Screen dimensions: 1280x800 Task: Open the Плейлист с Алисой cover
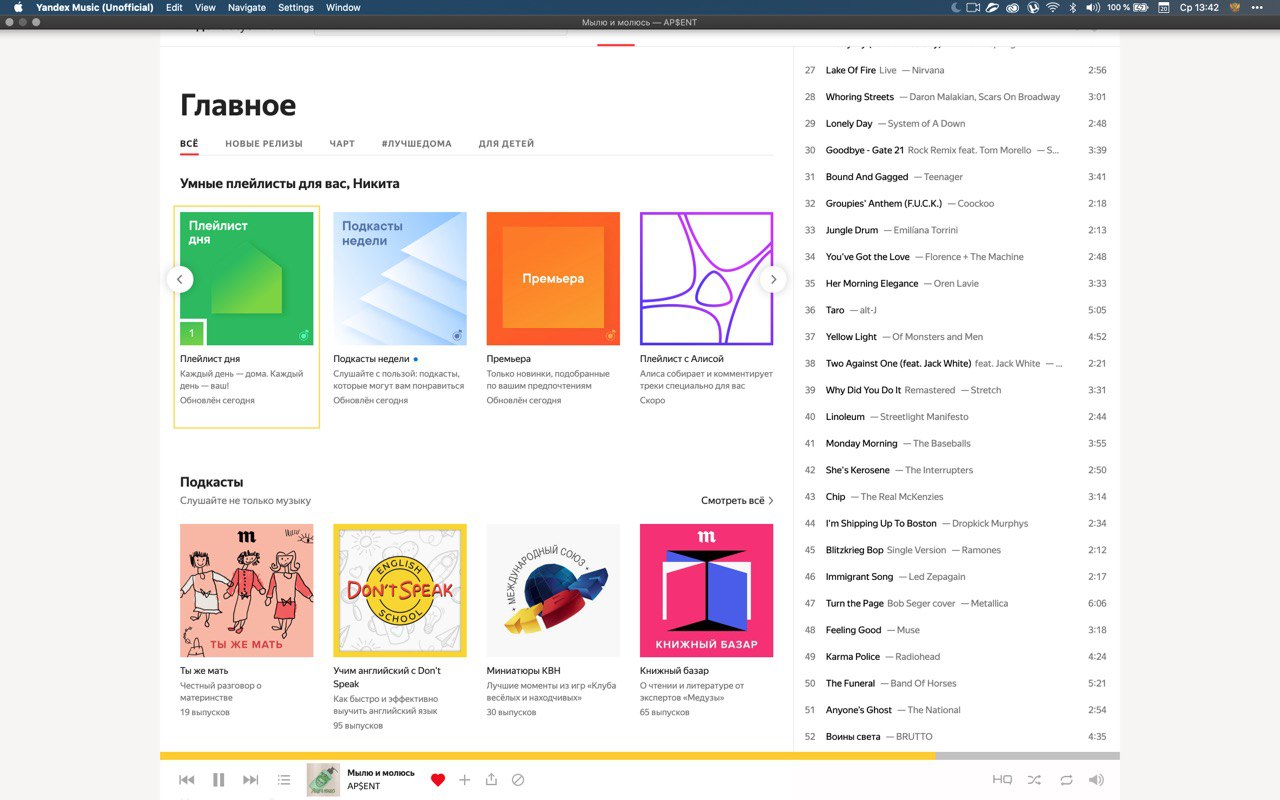(706, 278)
